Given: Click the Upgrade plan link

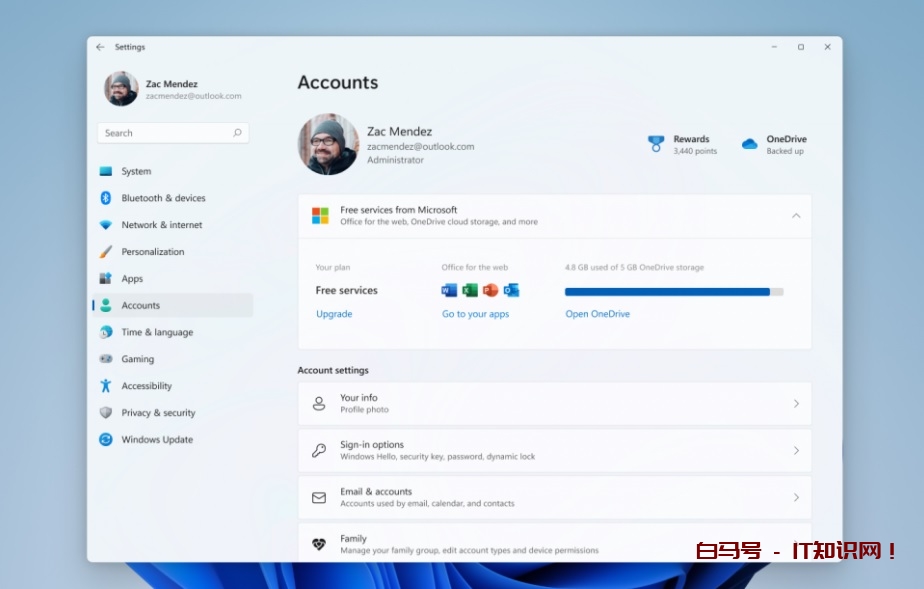Looking at the screenshot, I should pos(334,314).
